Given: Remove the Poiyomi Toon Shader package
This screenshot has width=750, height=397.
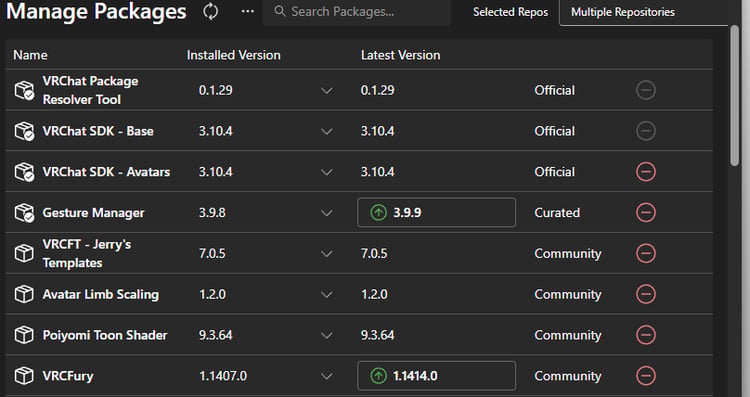Looking at the screenshot, I should [x=646, y=335].
